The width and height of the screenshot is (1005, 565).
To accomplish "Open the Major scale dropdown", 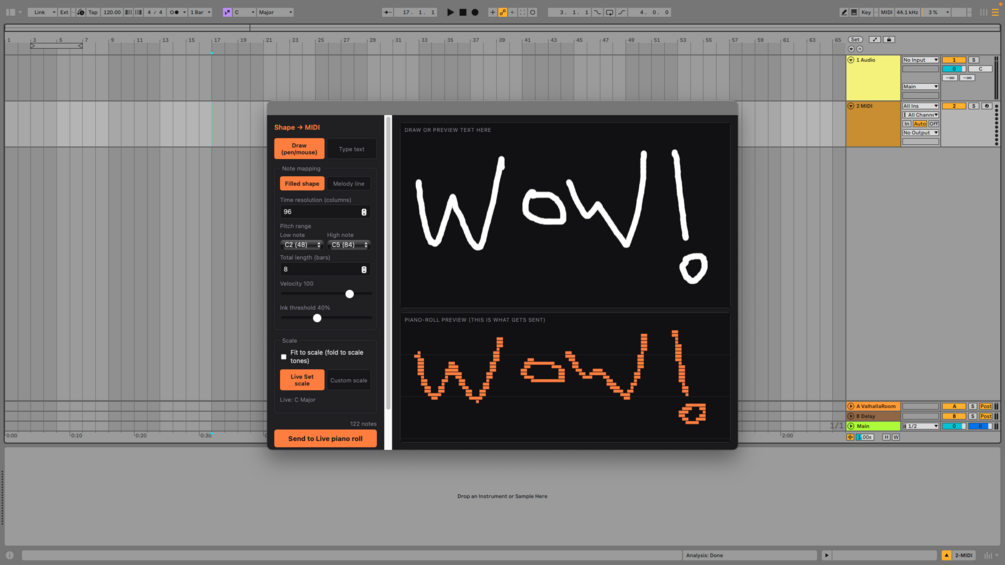I will click(x=275, y=12).
